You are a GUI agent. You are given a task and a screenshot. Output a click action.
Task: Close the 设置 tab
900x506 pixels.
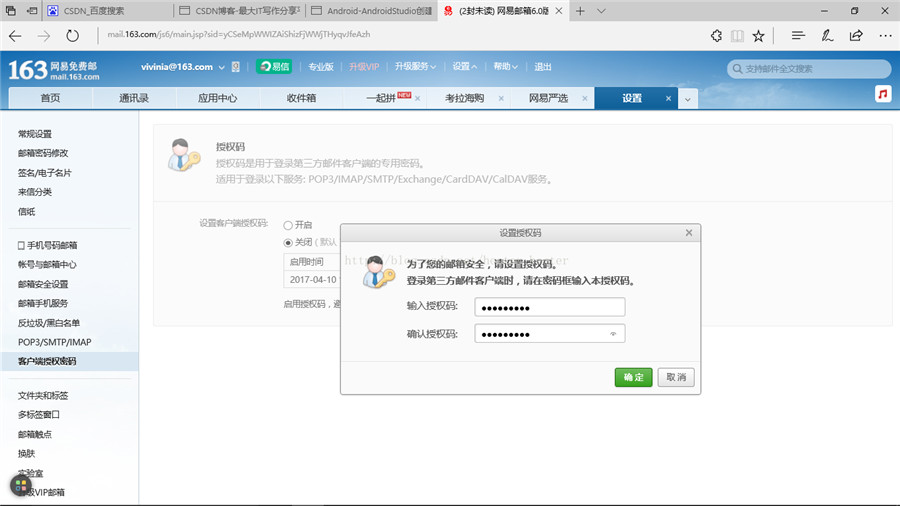668,99
